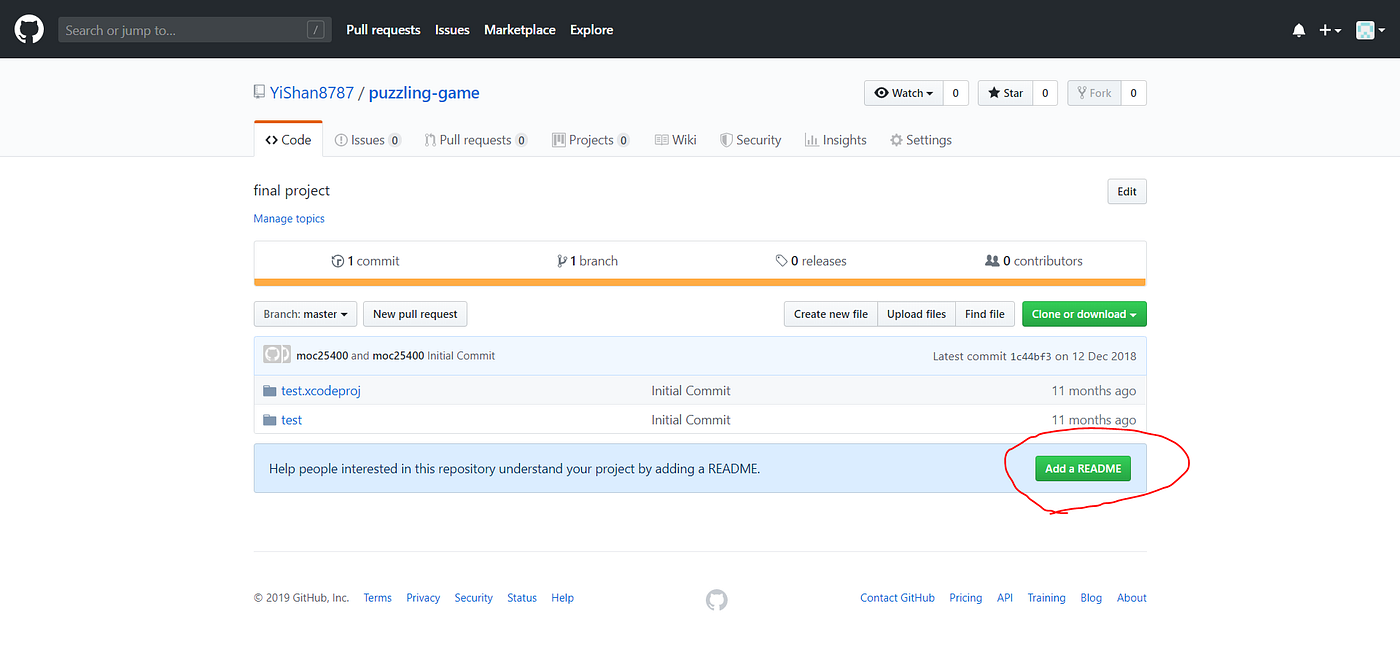Open the Security tab
Image resolution: width=1400 pixels, height=657 pixels.
(x=751, y=140)
